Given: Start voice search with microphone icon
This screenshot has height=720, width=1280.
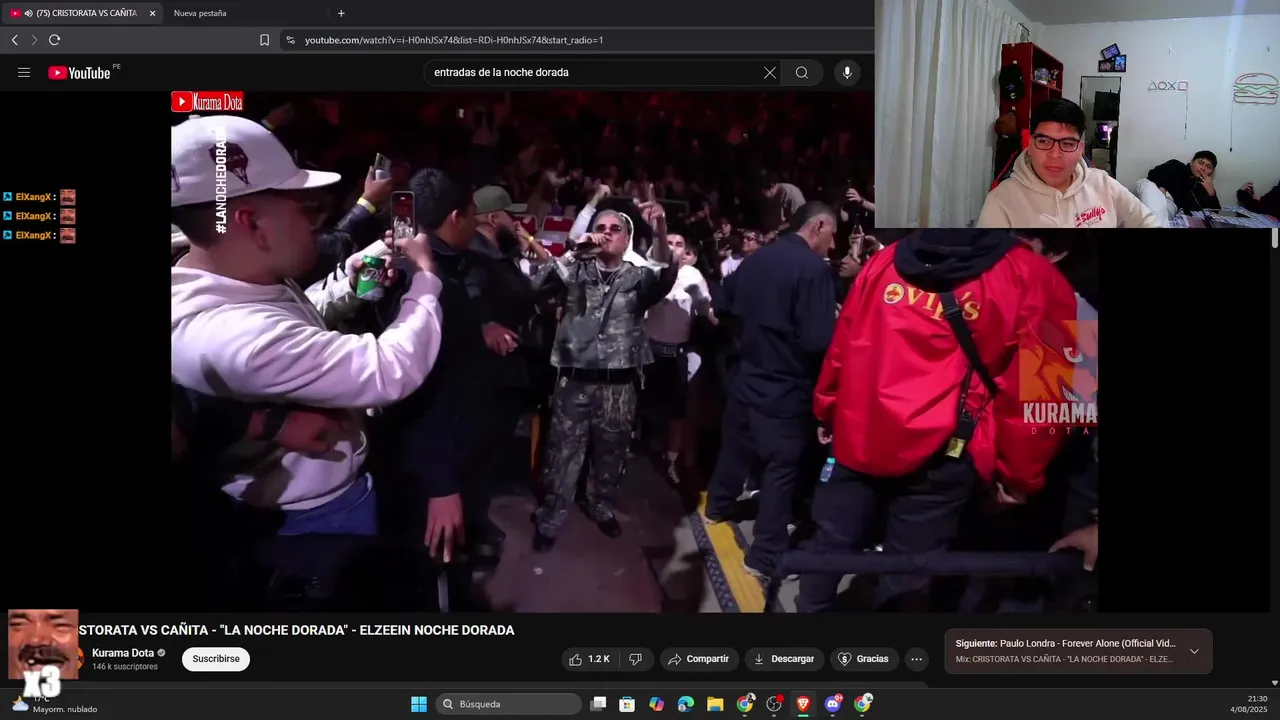Looking at the screenshot, I should coord(847,72).
